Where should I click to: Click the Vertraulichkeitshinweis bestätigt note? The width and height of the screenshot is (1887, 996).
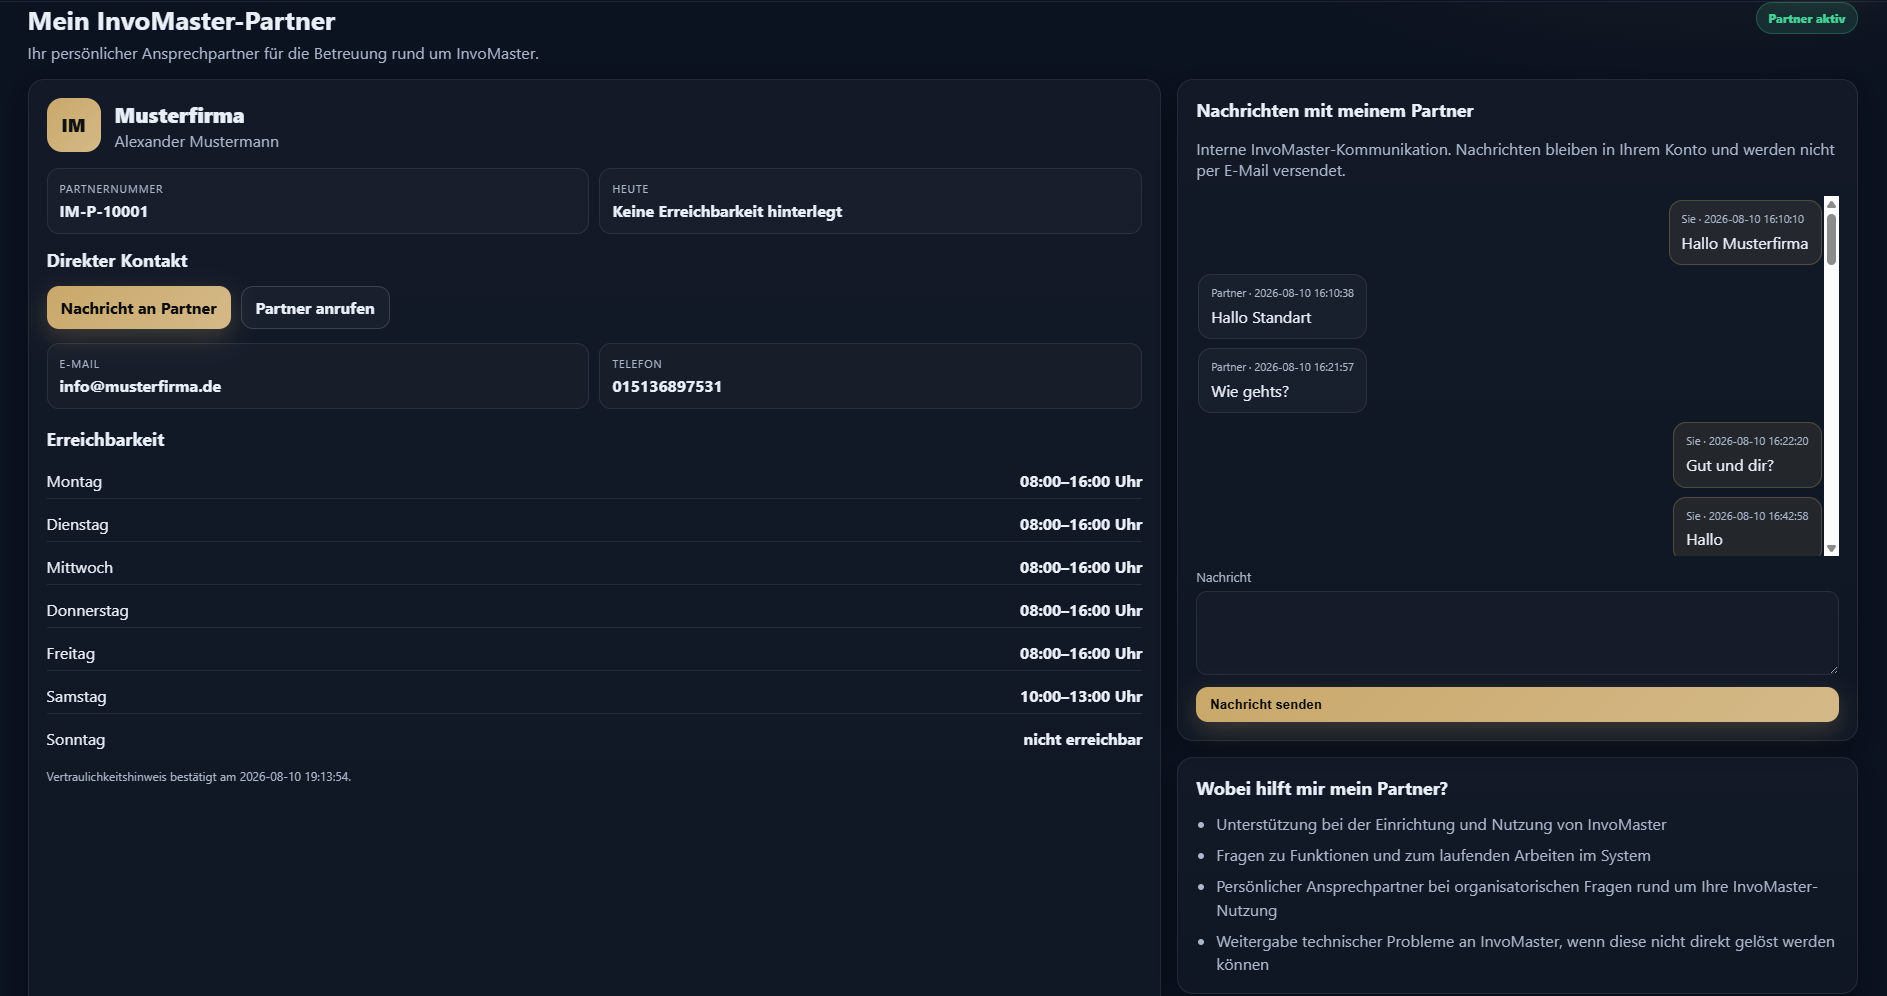point(198,777)
